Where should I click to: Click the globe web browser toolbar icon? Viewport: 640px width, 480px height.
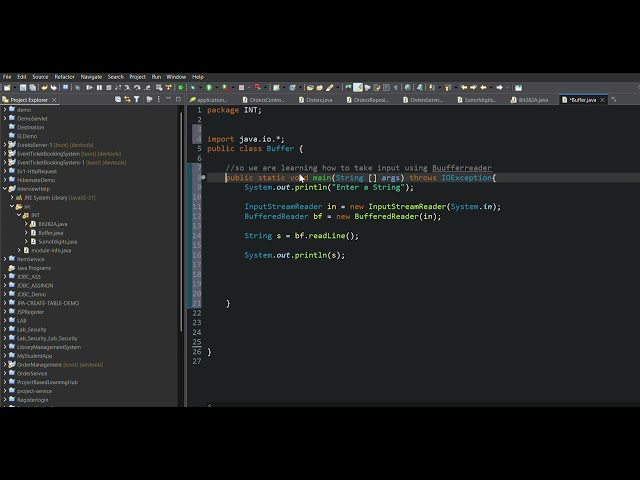(x=408, y=87)
